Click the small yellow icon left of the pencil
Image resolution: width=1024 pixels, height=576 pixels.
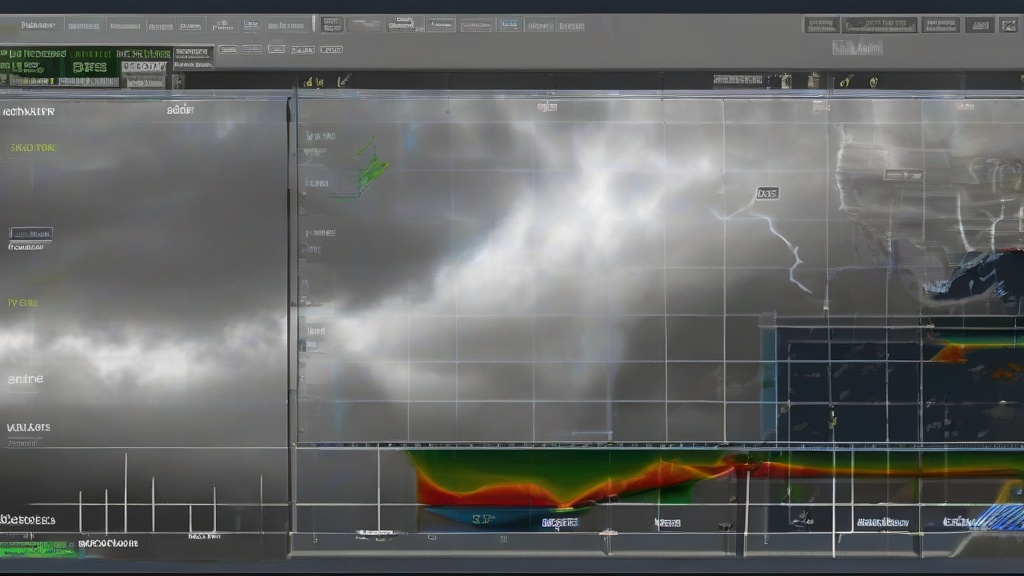tap(310, 81)
